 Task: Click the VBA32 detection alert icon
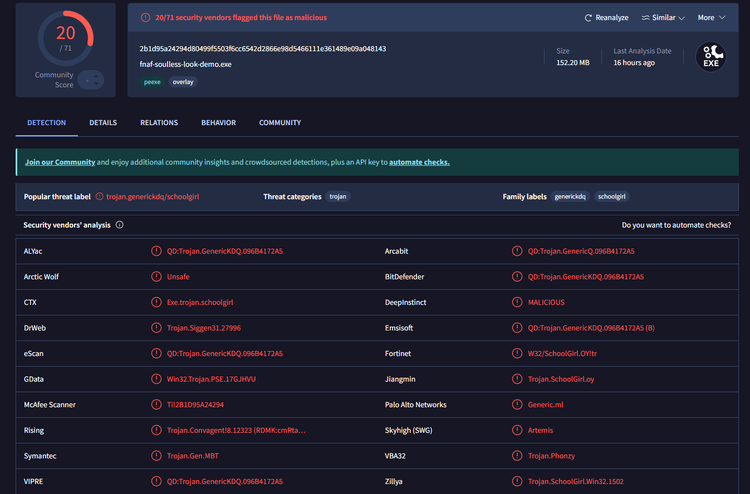tap(517, 456)
